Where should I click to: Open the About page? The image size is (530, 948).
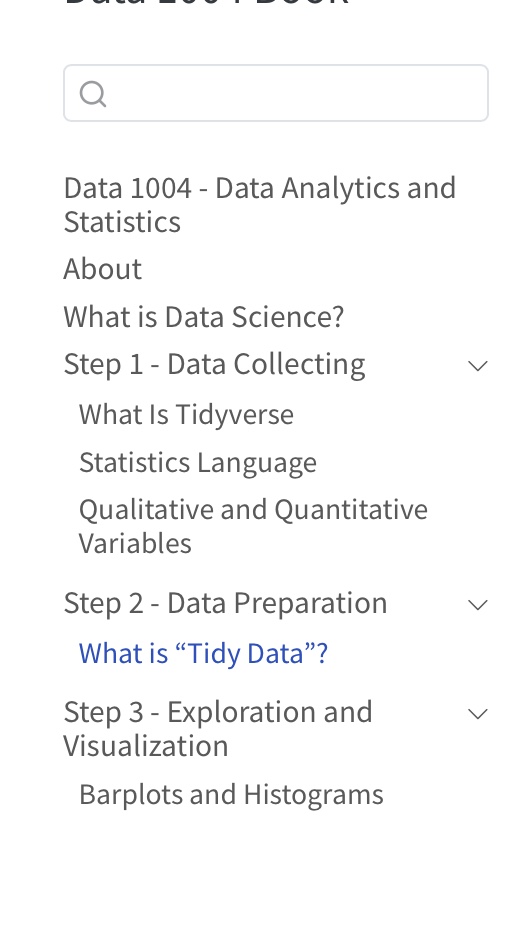(102, 268)
